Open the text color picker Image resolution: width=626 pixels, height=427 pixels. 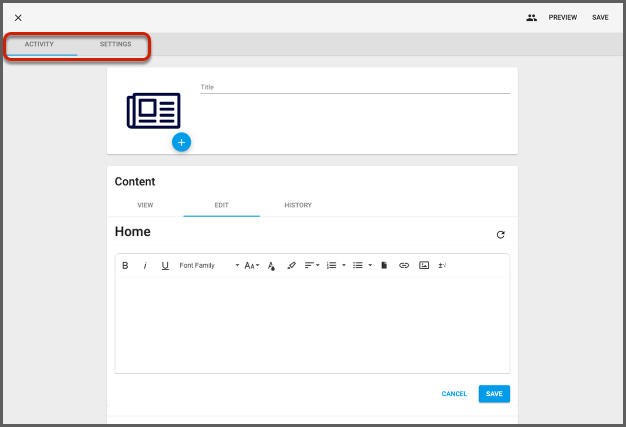(271, 266)
